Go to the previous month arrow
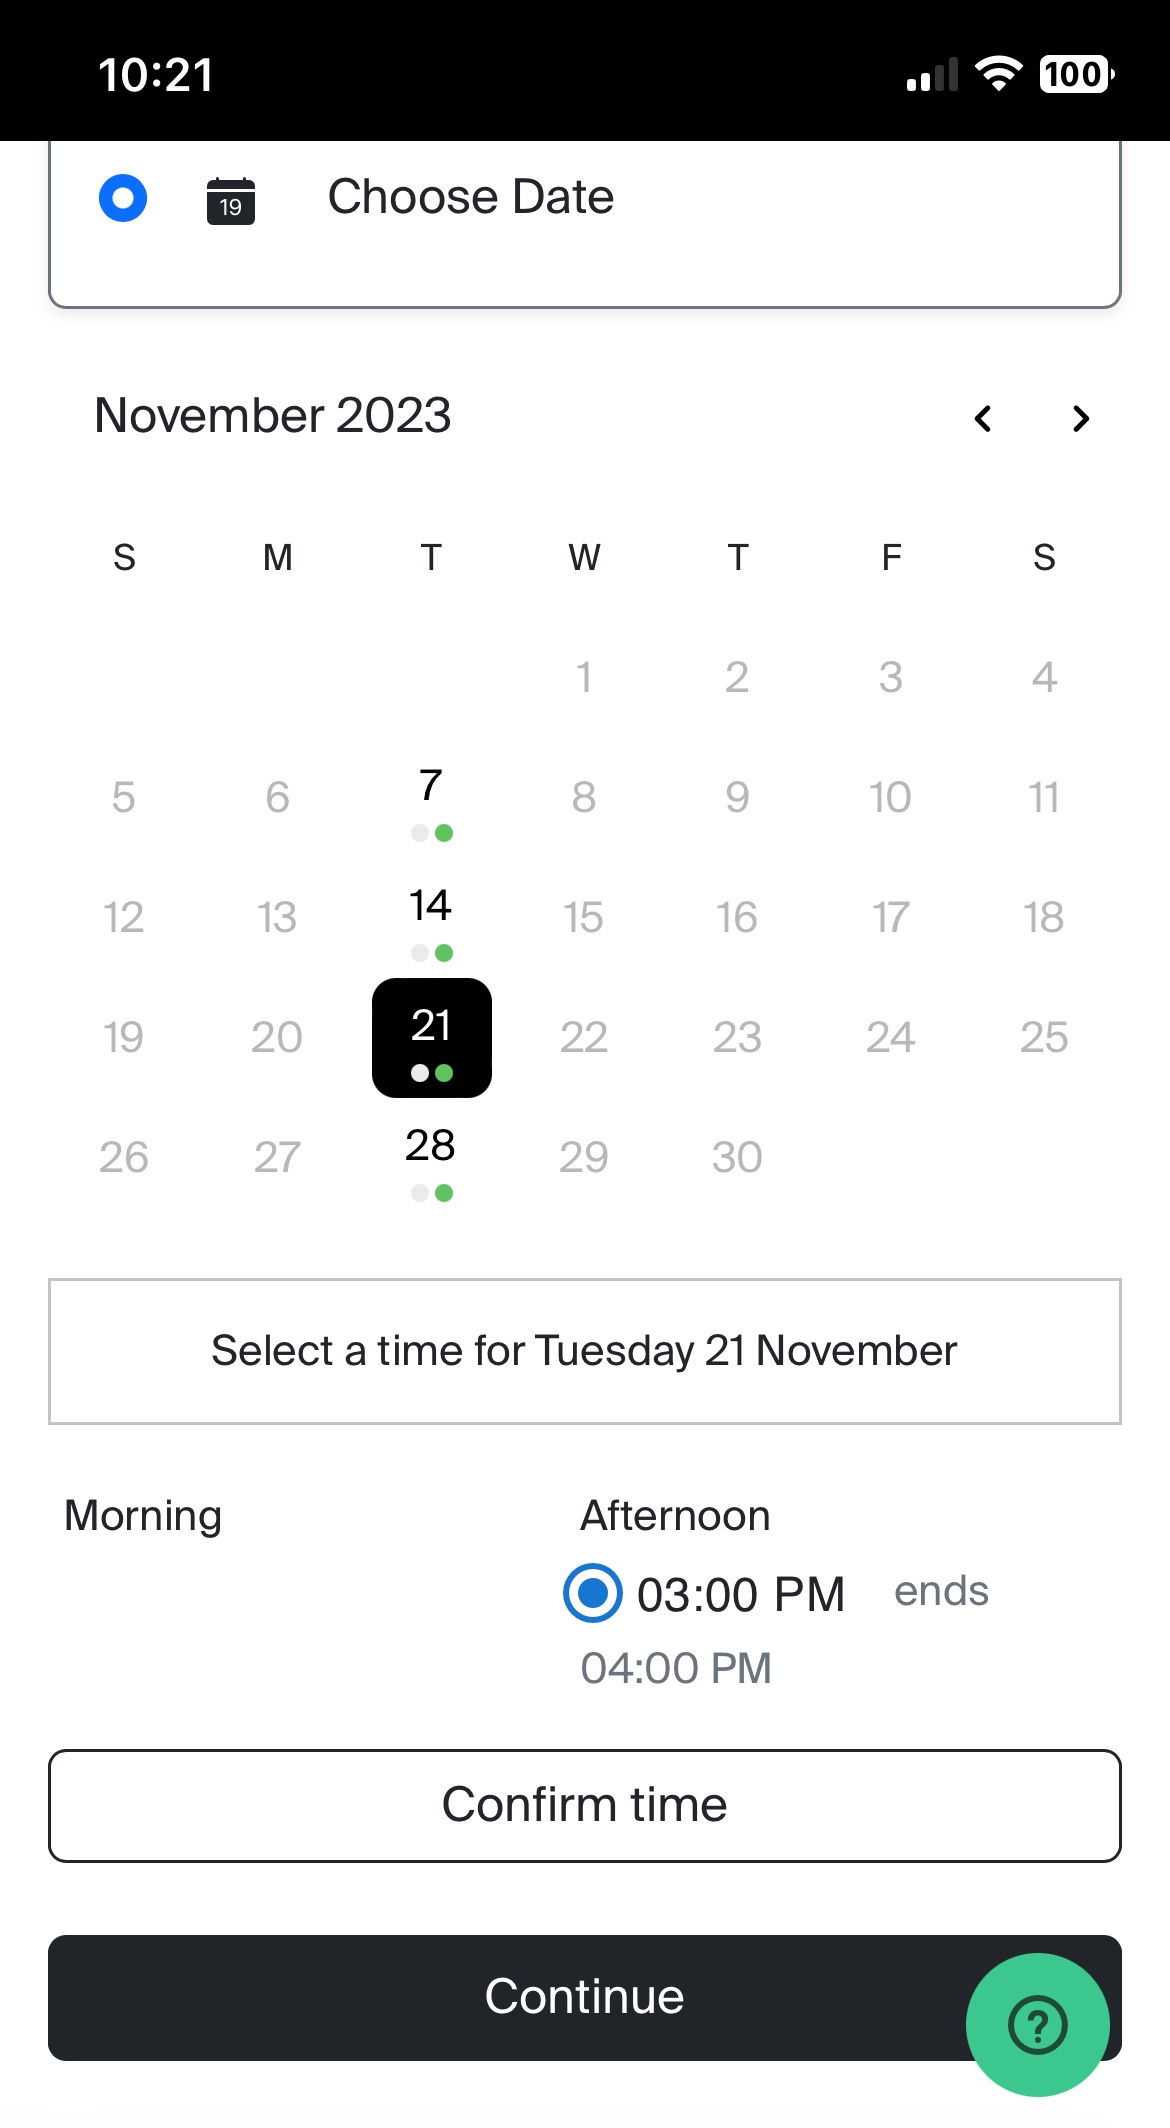The width and height of the screenshot is (1170, 2128). 983,418
